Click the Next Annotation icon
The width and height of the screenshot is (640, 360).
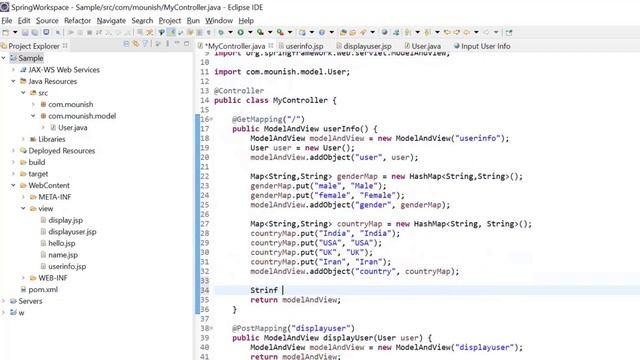click(408, 32)
